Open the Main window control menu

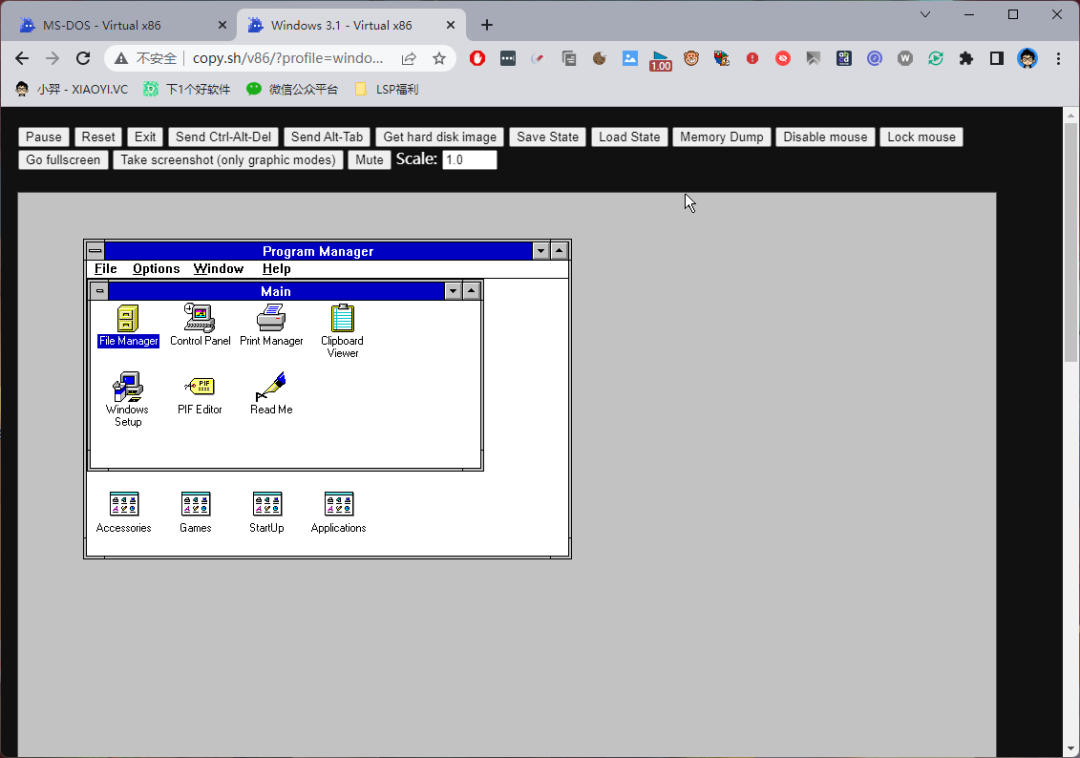98,290
